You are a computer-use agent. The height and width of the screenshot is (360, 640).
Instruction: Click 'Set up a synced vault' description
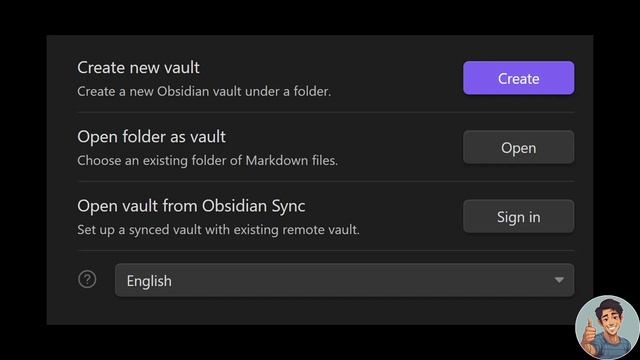tap(218, 229)
